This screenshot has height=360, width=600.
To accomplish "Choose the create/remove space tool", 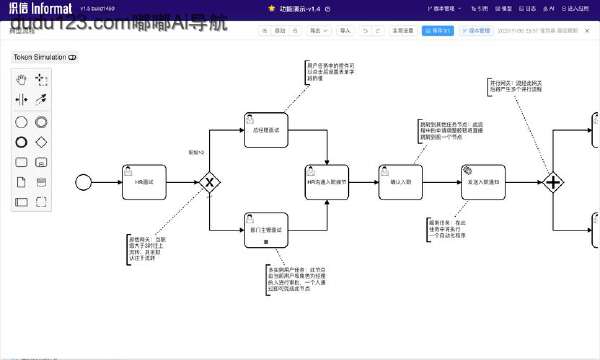I will coord(21,100).
